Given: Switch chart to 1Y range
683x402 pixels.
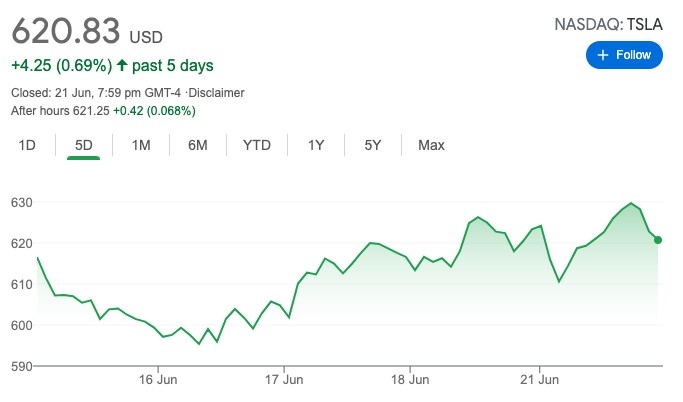Looking at the screenshot, I should [x=316, y=145].
